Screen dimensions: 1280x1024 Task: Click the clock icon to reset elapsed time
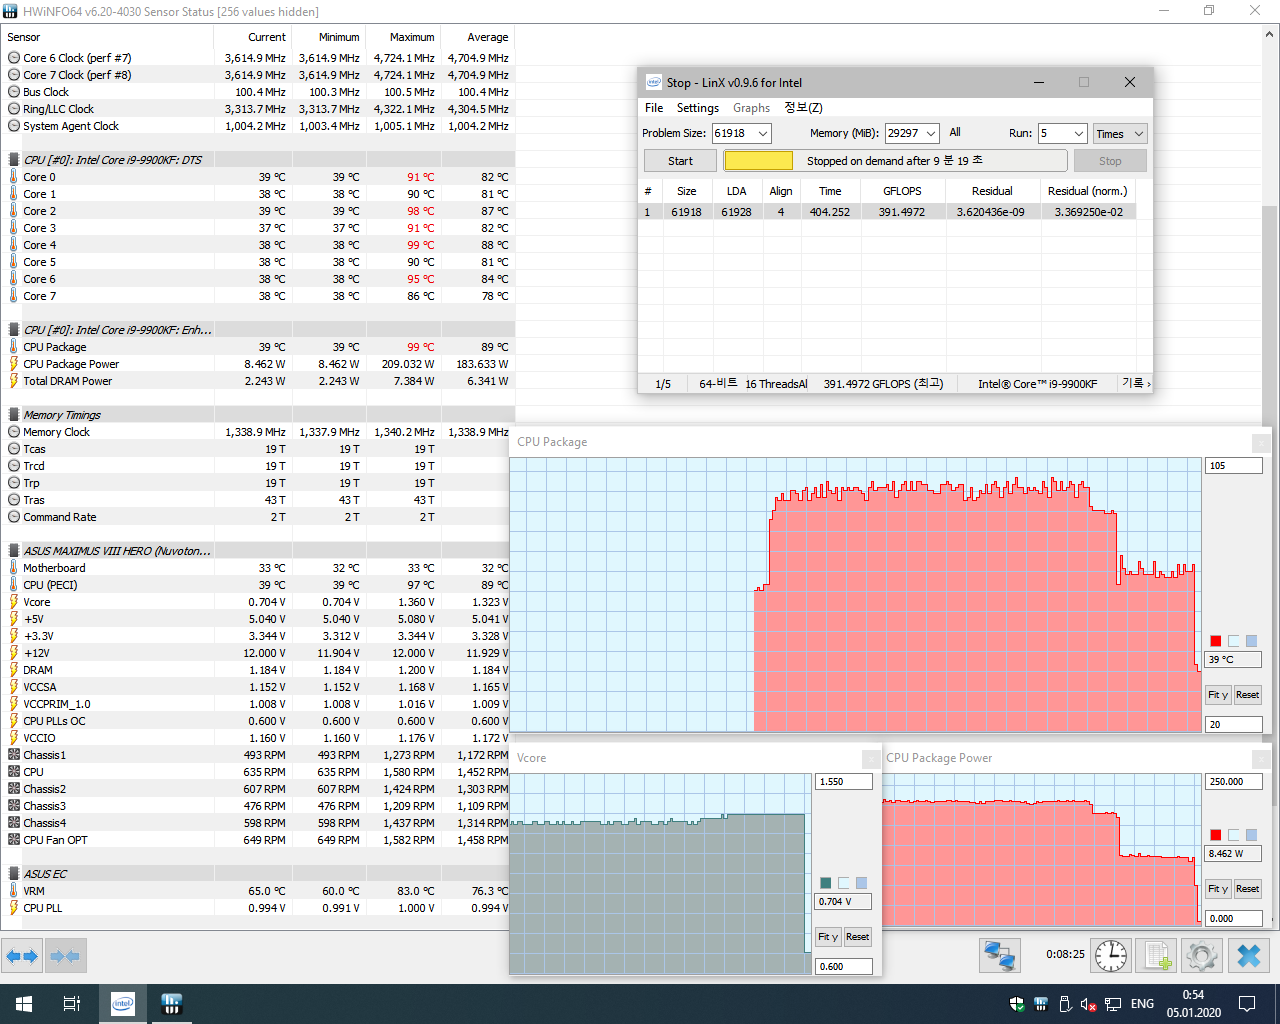click(1111, 956)
